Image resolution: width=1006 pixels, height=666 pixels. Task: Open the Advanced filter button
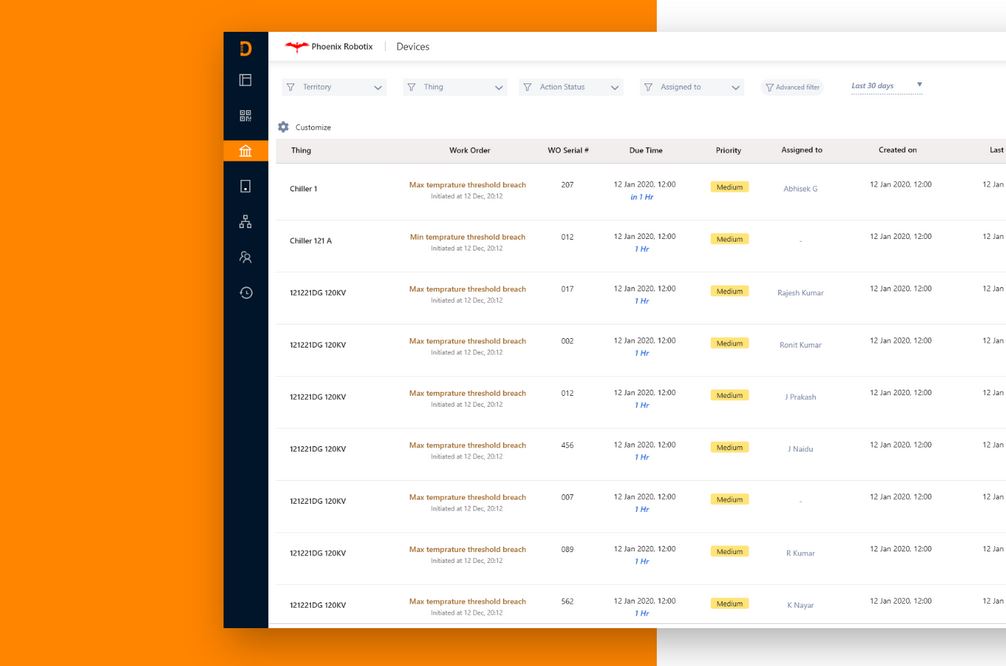(x=792, y=87)
